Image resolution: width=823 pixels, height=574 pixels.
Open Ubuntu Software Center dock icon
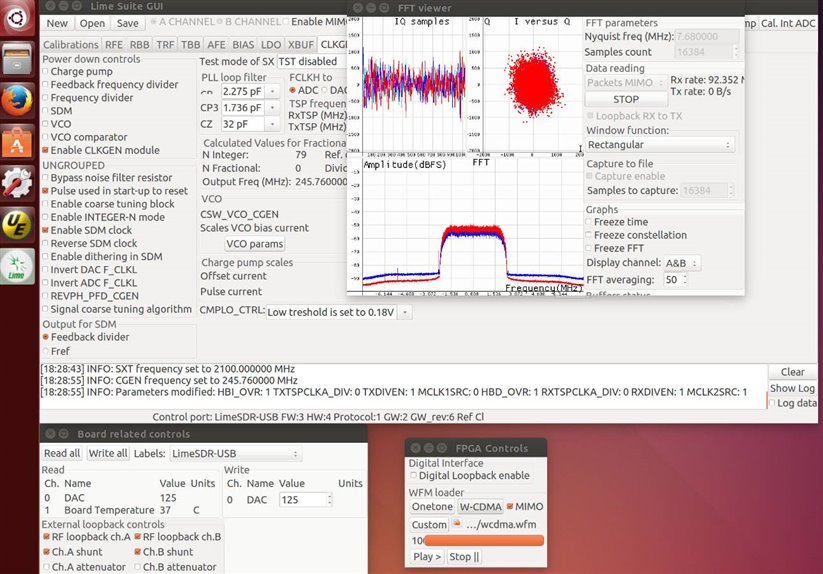17,145
